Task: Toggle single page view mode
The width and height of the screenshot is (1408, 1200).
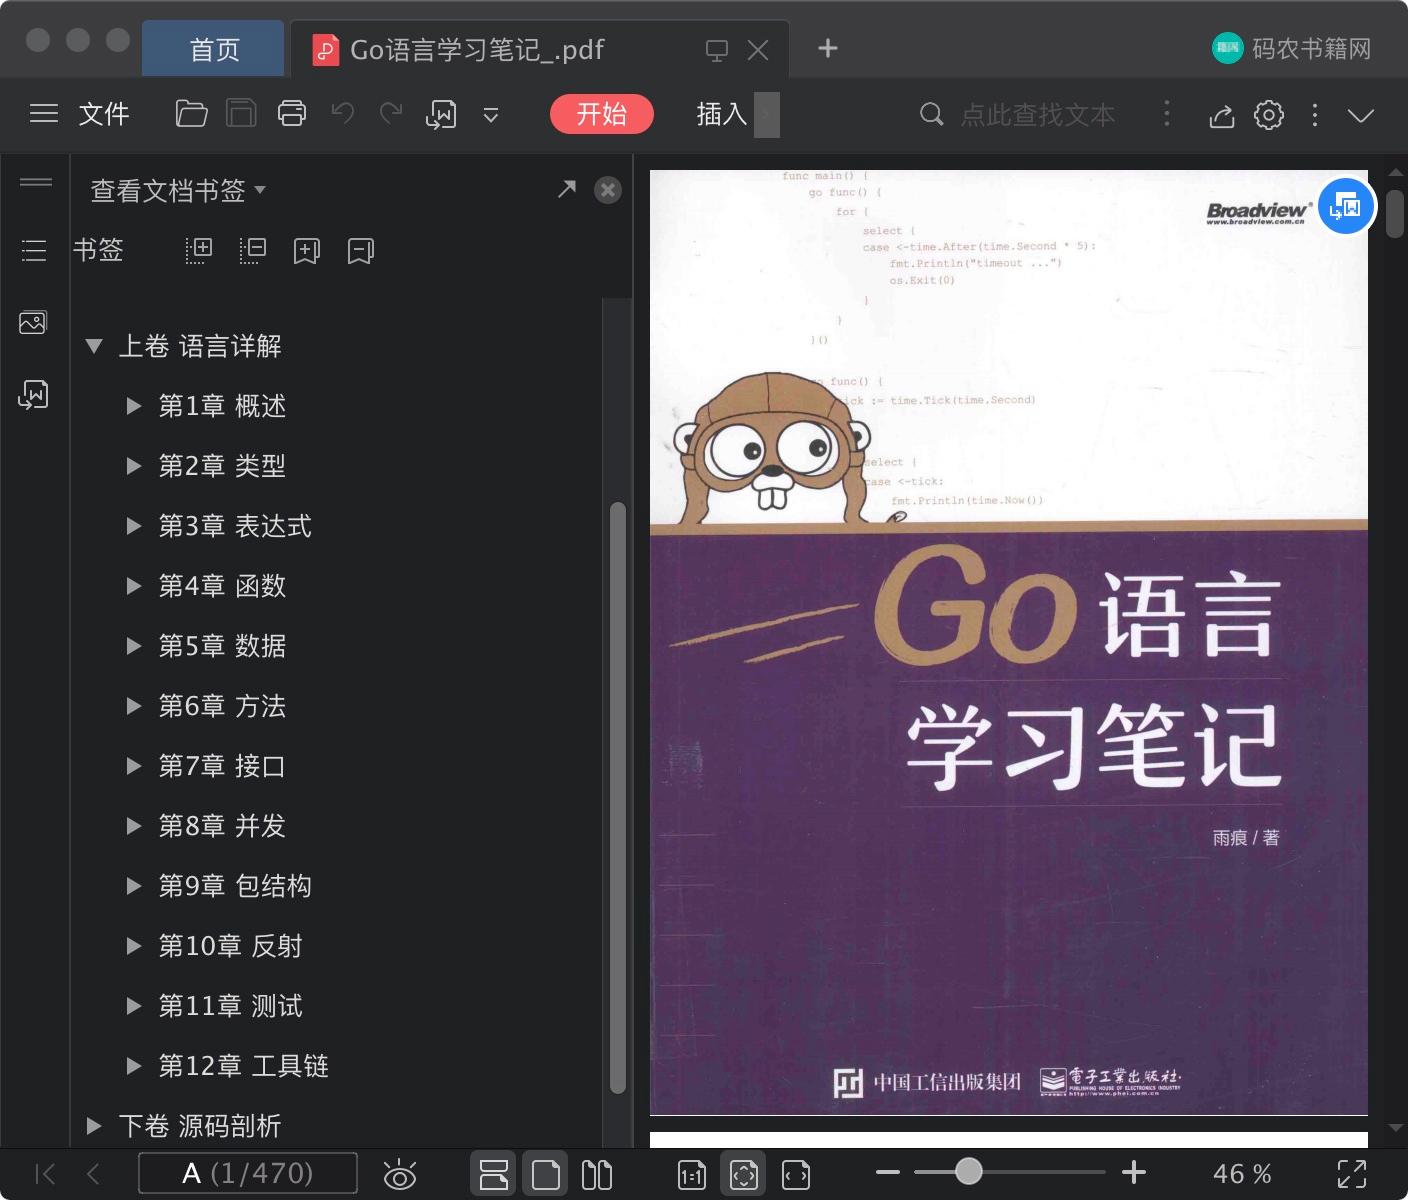Action: 545,1174
